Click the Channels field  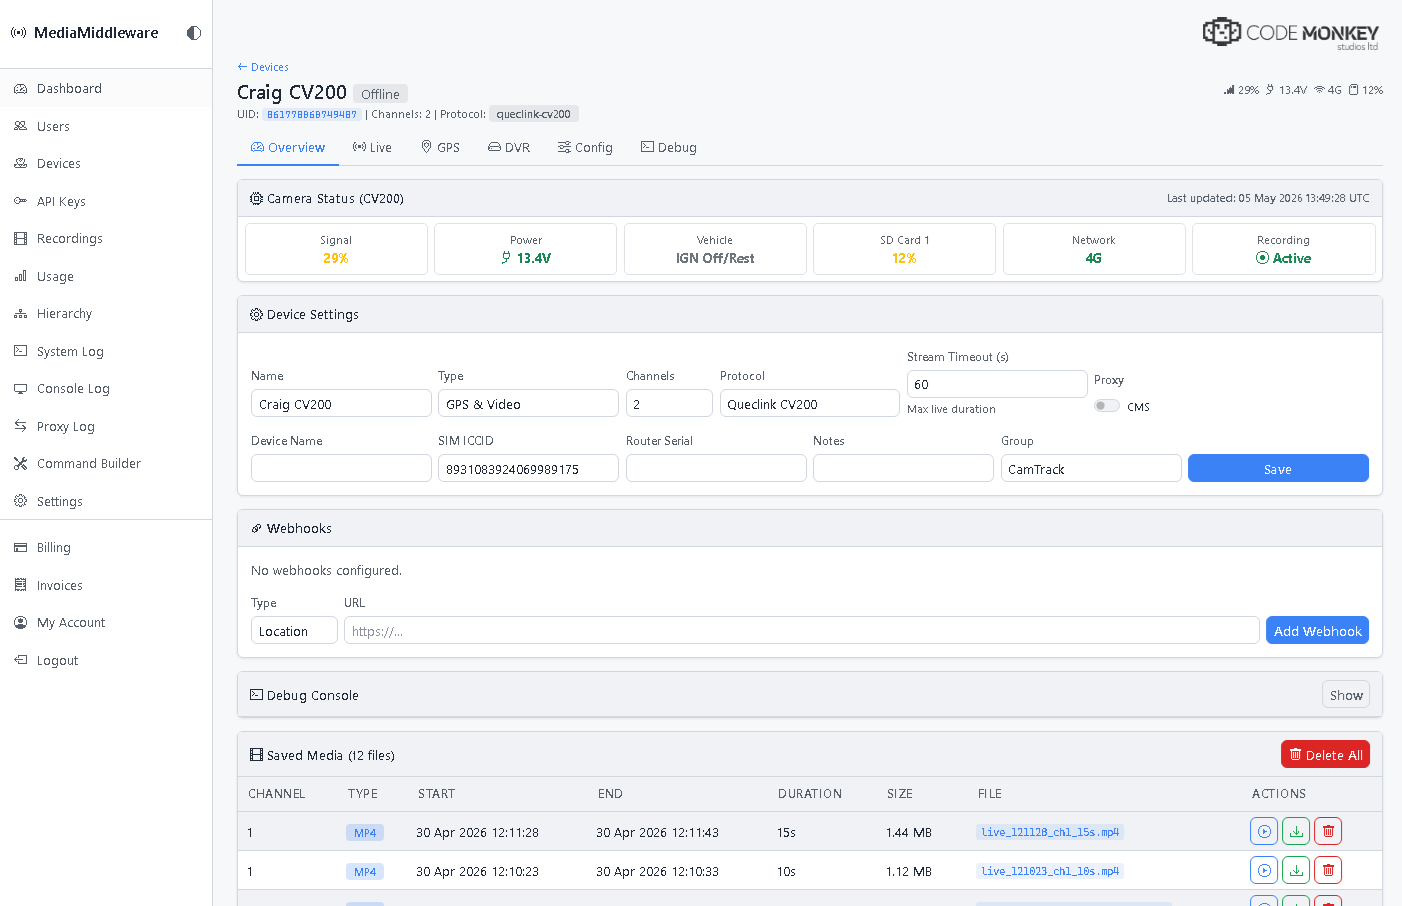669,403
